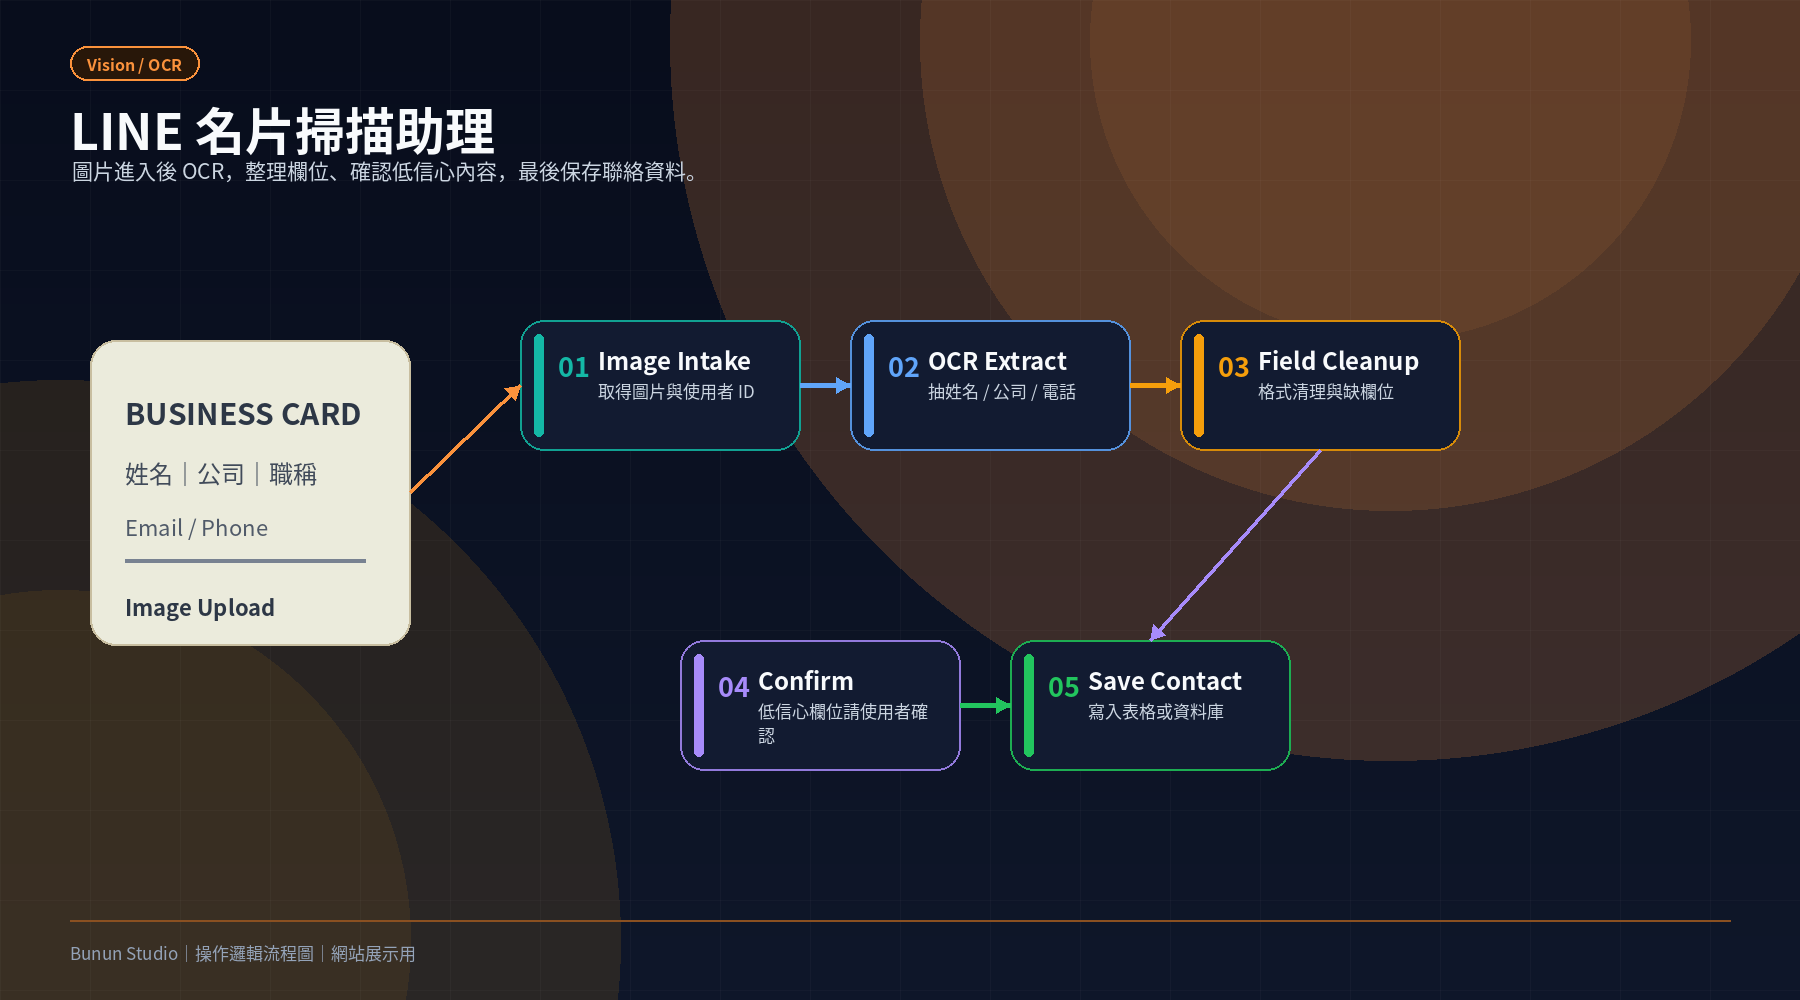Click the 取得圖片與使用者 ID description
This screenshot has height=1000, width=1800.
(x=676, y=392)
